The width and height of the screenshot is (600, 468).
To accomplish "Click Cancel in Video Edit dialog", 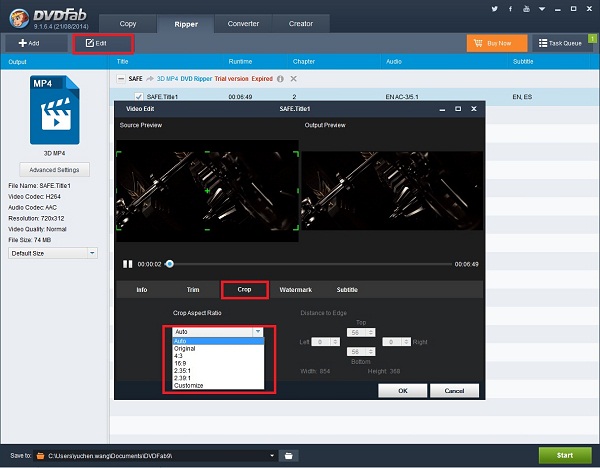I will click(454, 391).
